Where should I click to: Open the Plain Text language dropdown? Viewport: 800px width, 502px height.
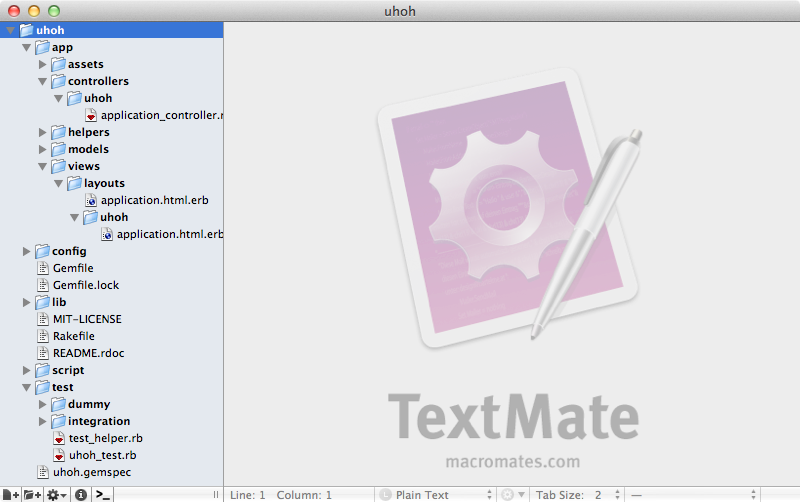click(x=436, y=495)
